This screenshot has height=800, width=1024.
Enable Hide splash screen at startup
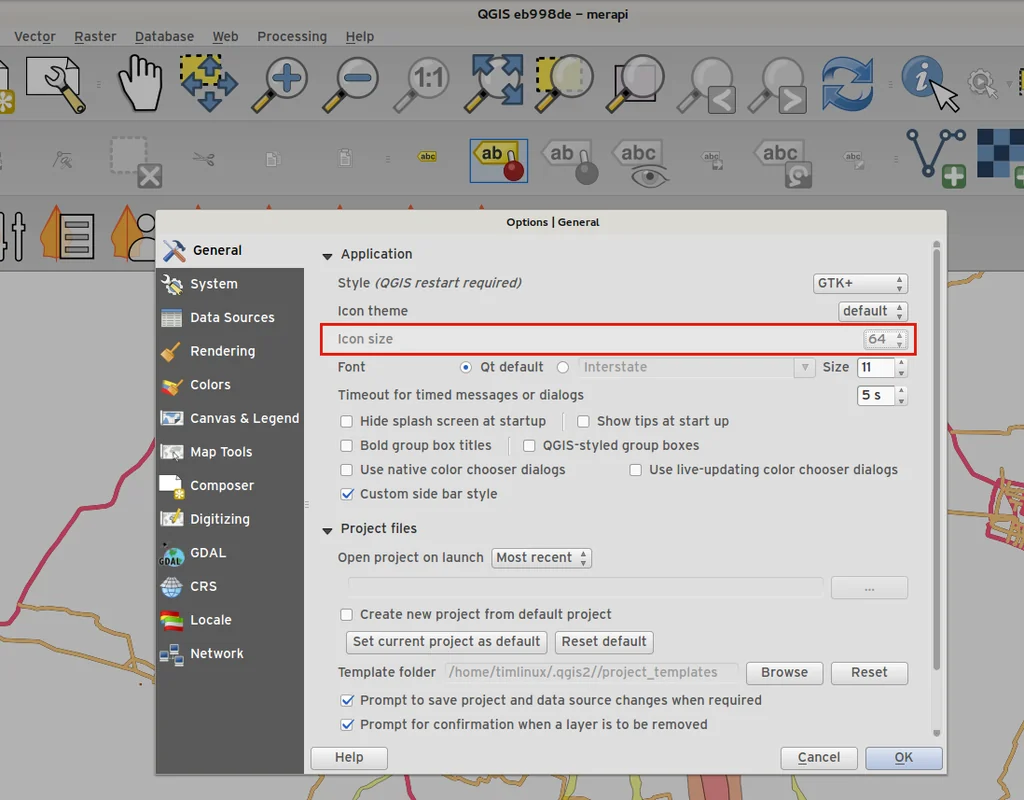347,421
